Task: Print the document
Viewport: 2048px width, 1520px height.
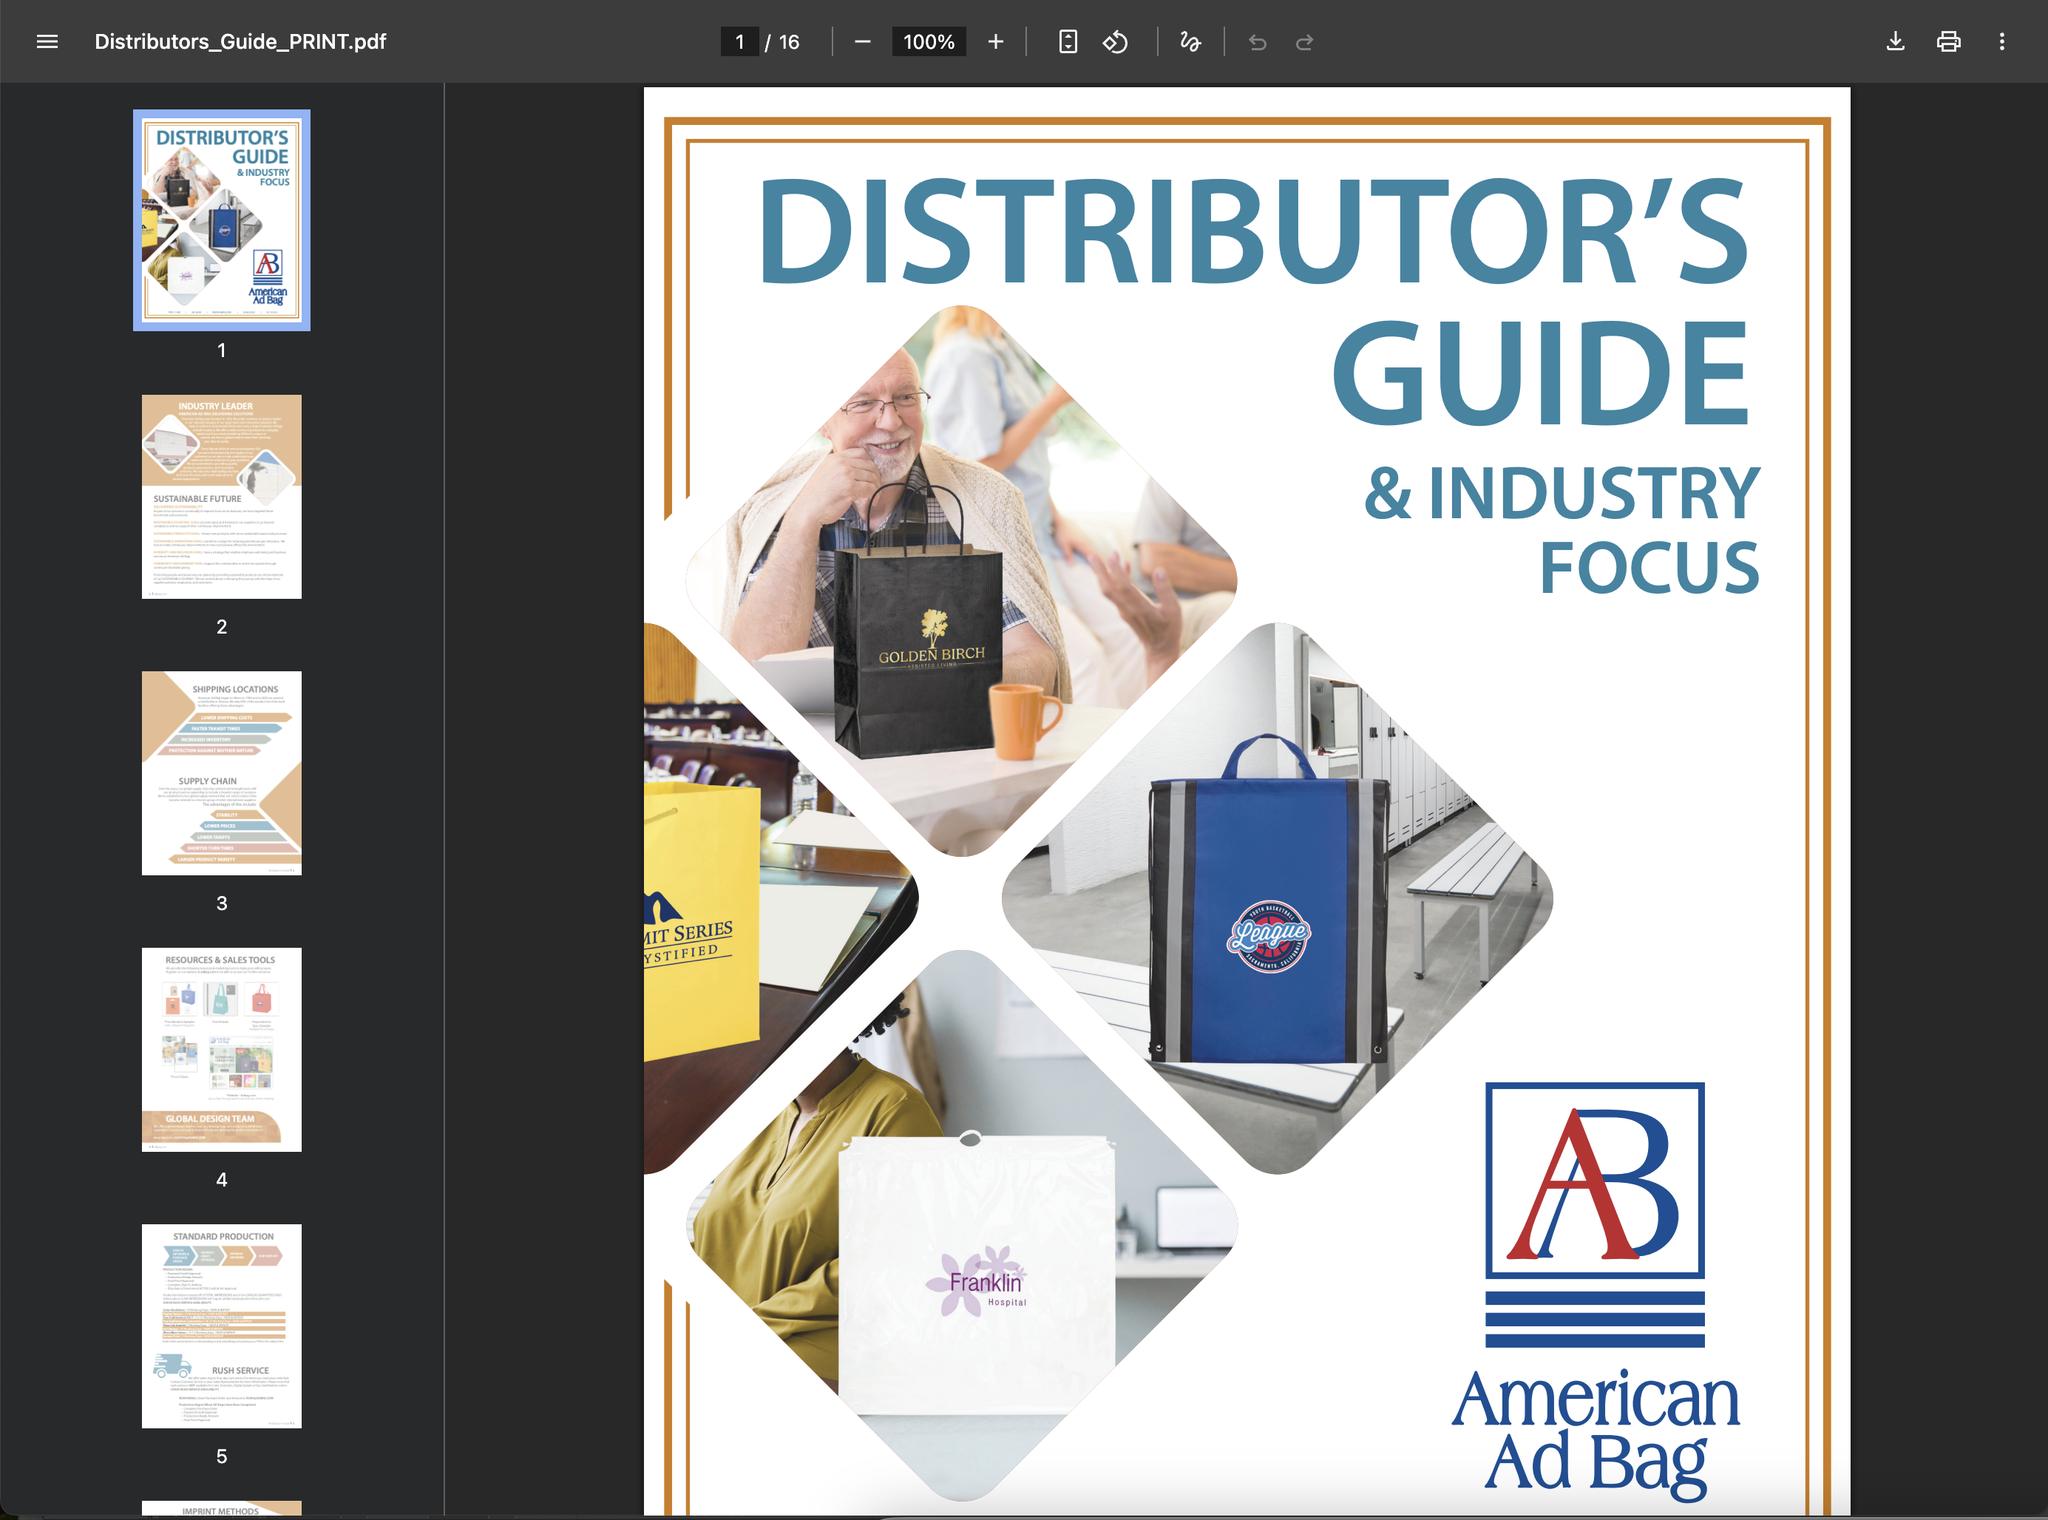Action: [1948, 42]
